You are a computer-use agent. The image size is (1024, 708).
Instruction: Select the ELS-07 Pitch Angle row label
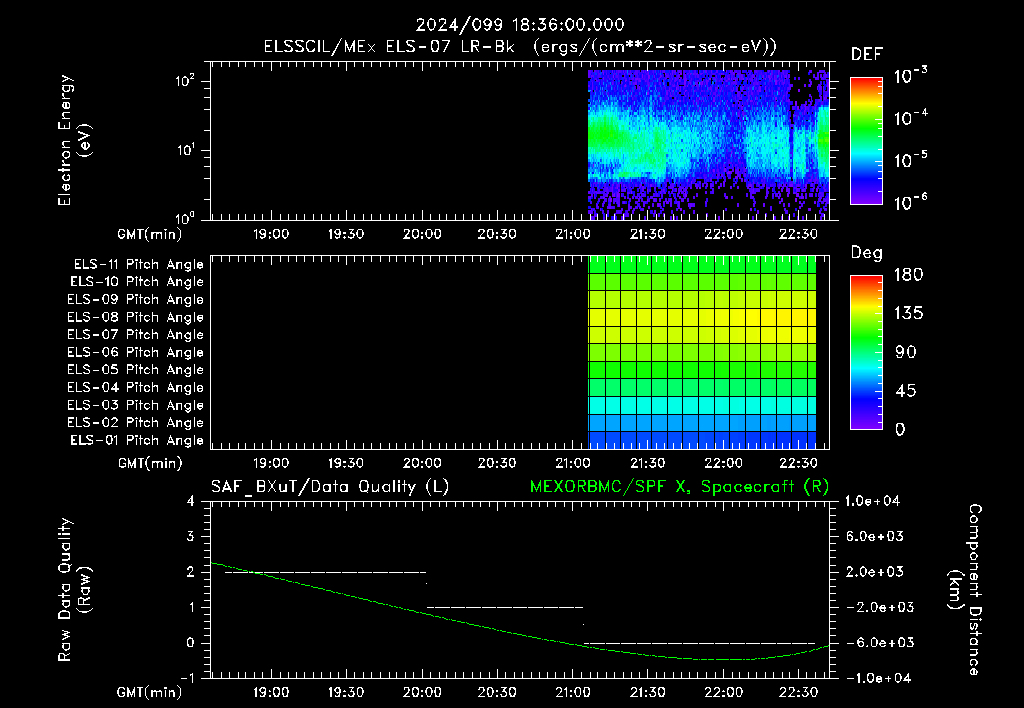pos(135,334)
